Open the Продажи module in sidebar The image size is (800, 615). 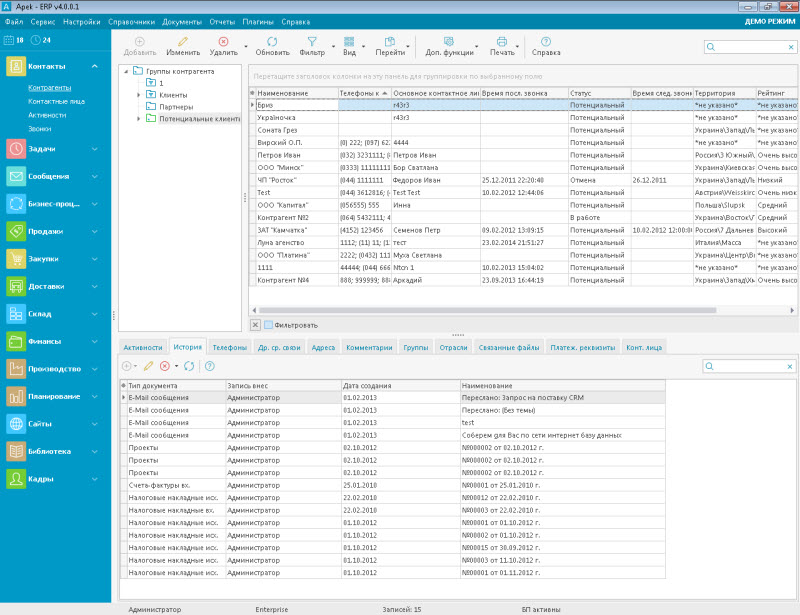click(48, 231)
